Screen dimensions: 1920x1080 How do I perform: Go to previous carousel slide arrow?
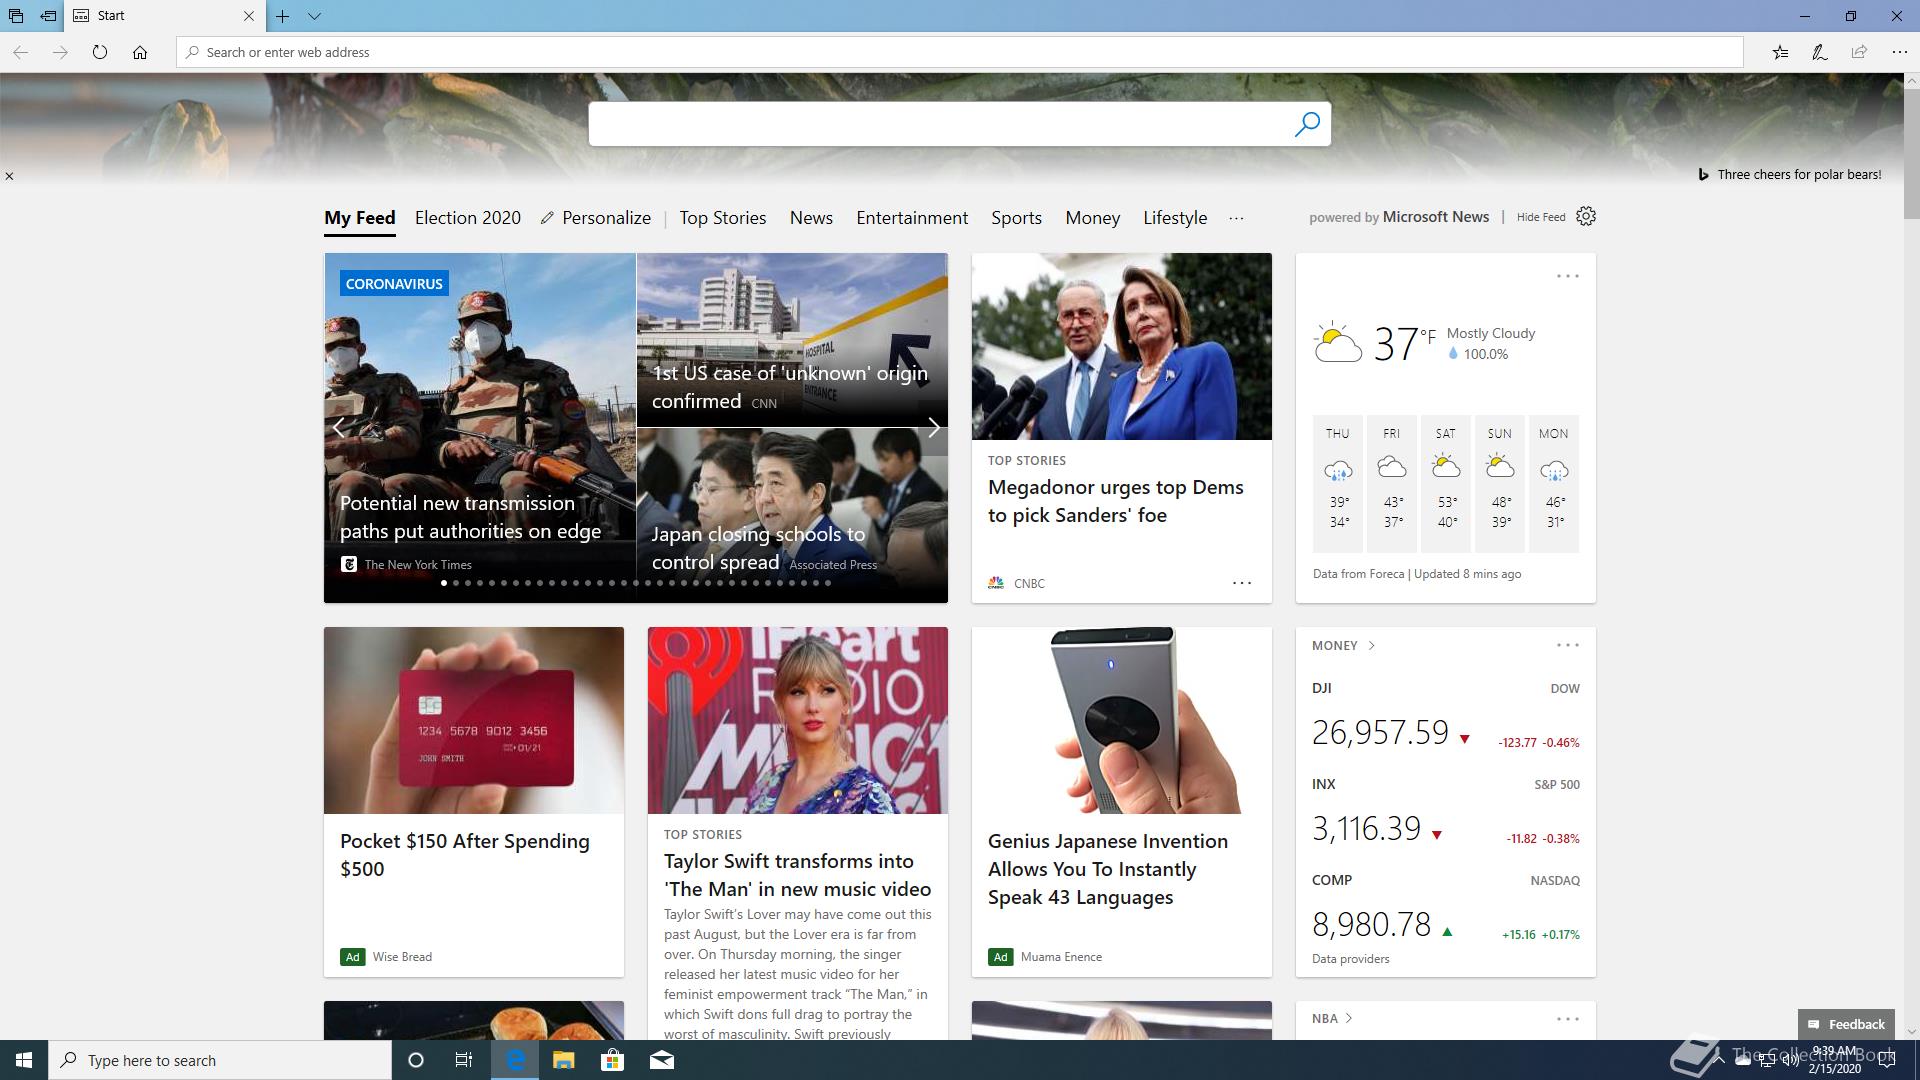(x=338, y=428)
